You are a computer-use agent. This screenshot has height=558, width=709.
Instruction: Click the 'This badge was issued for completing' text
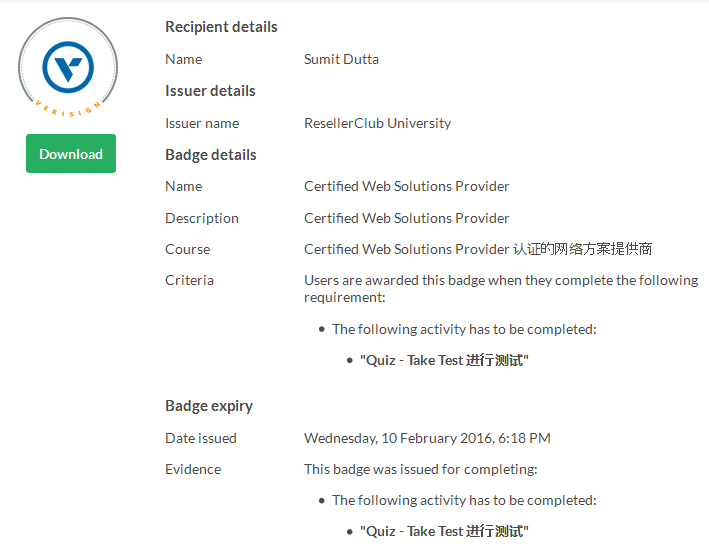(x=420, y=469)
